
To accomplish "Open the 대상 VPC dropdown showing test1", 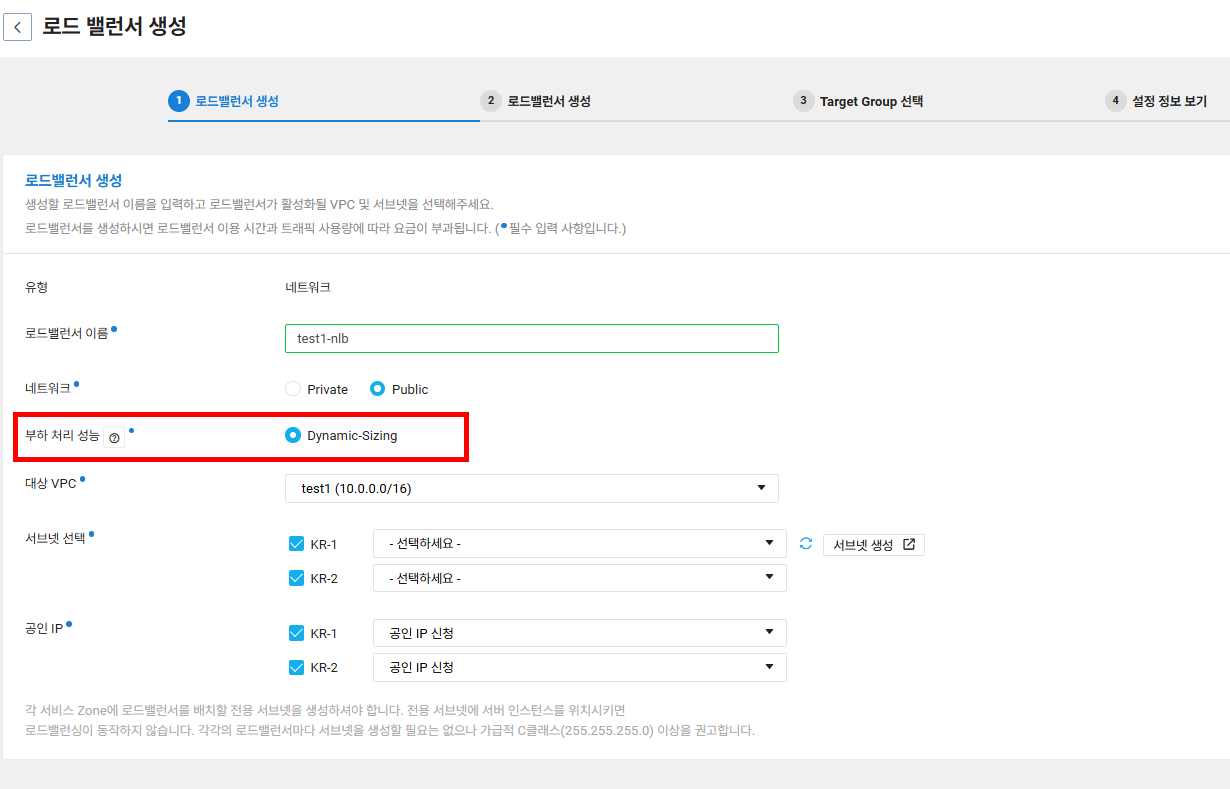I will (532, 488).
